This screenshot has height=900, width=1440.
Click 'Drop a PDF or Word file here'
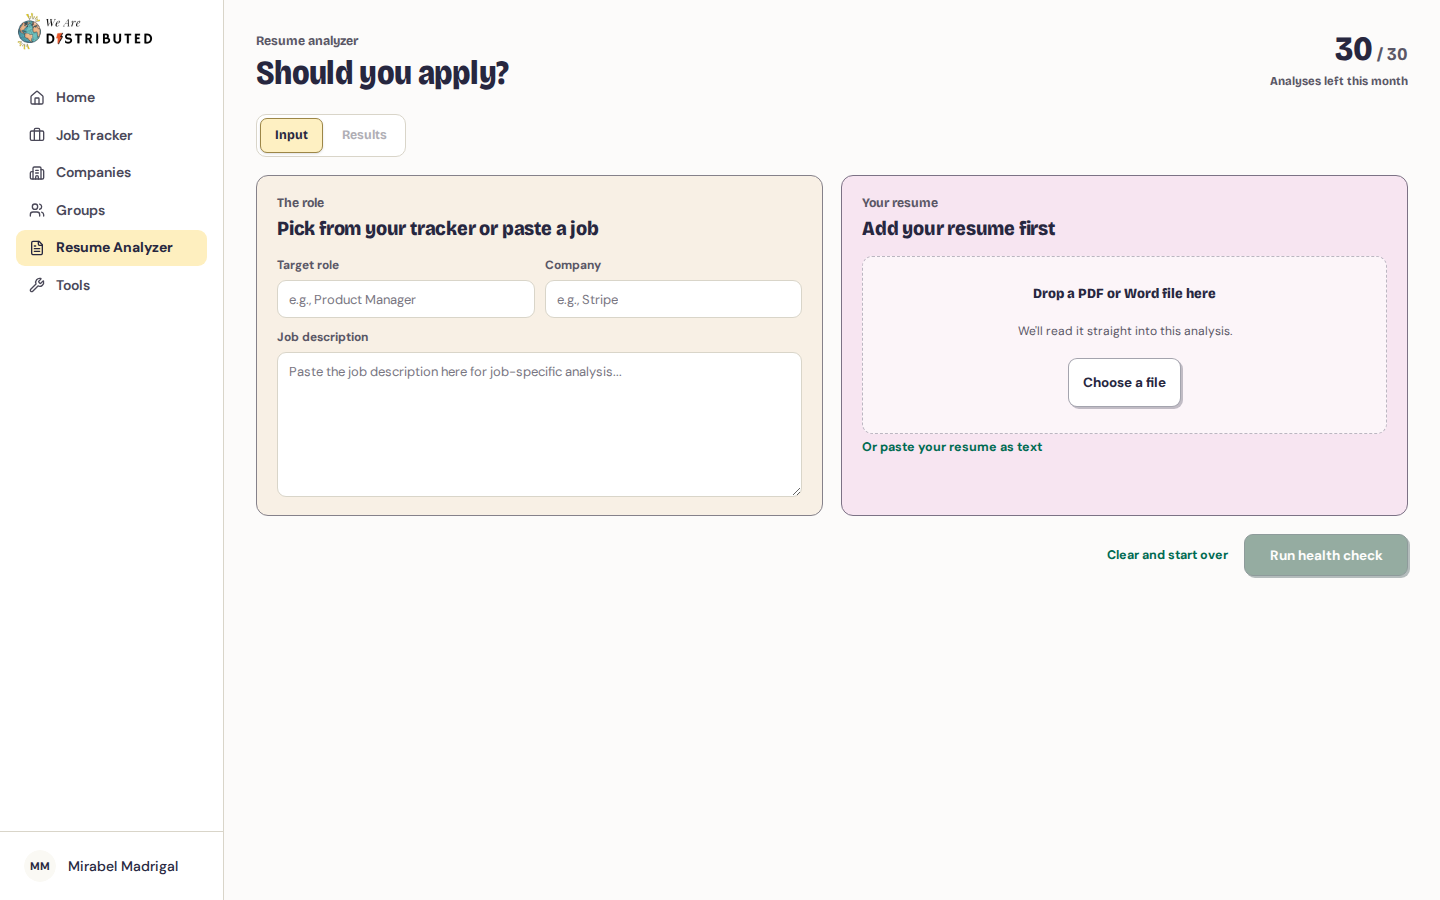pos(1124,293)
